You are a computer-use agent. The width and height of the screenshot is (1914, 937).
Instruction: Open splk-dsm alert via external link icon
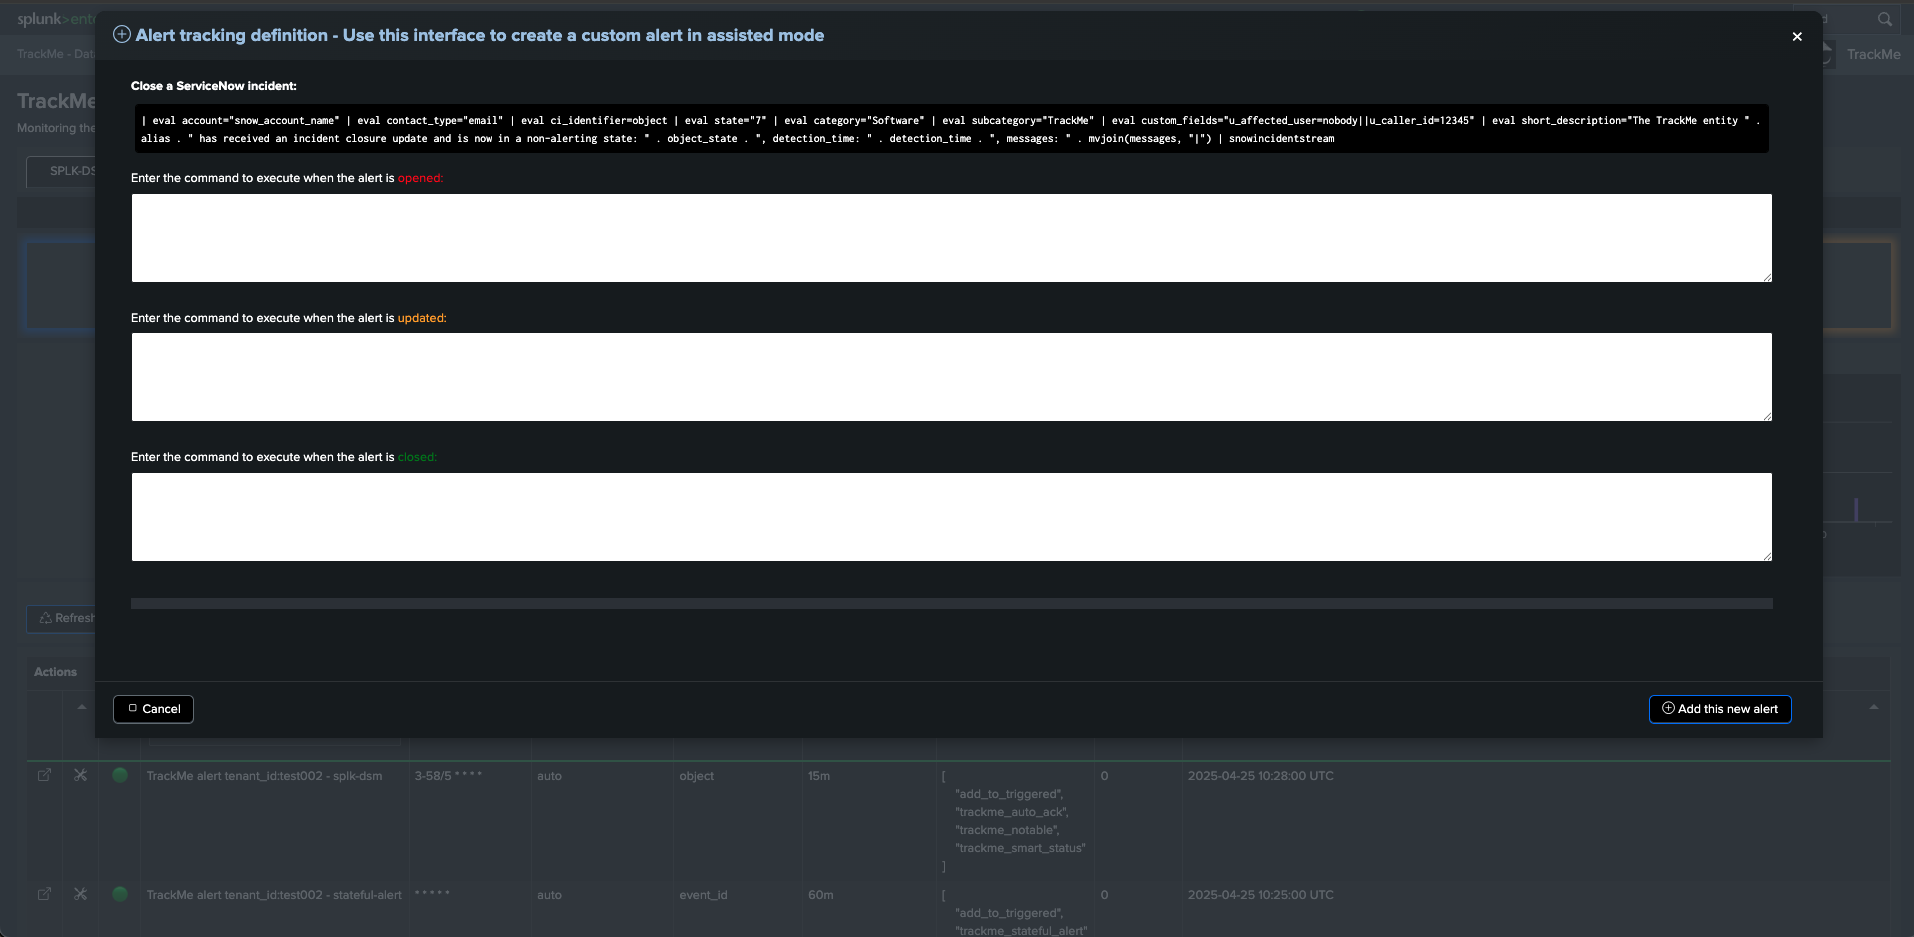[44, 775]
